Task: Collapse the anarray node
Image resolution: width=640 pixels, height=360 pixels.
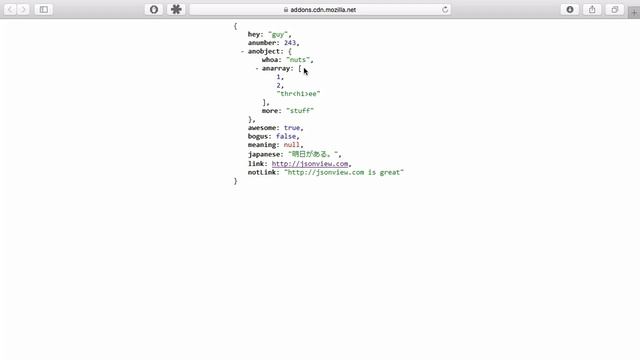Action: pos(257,69)
